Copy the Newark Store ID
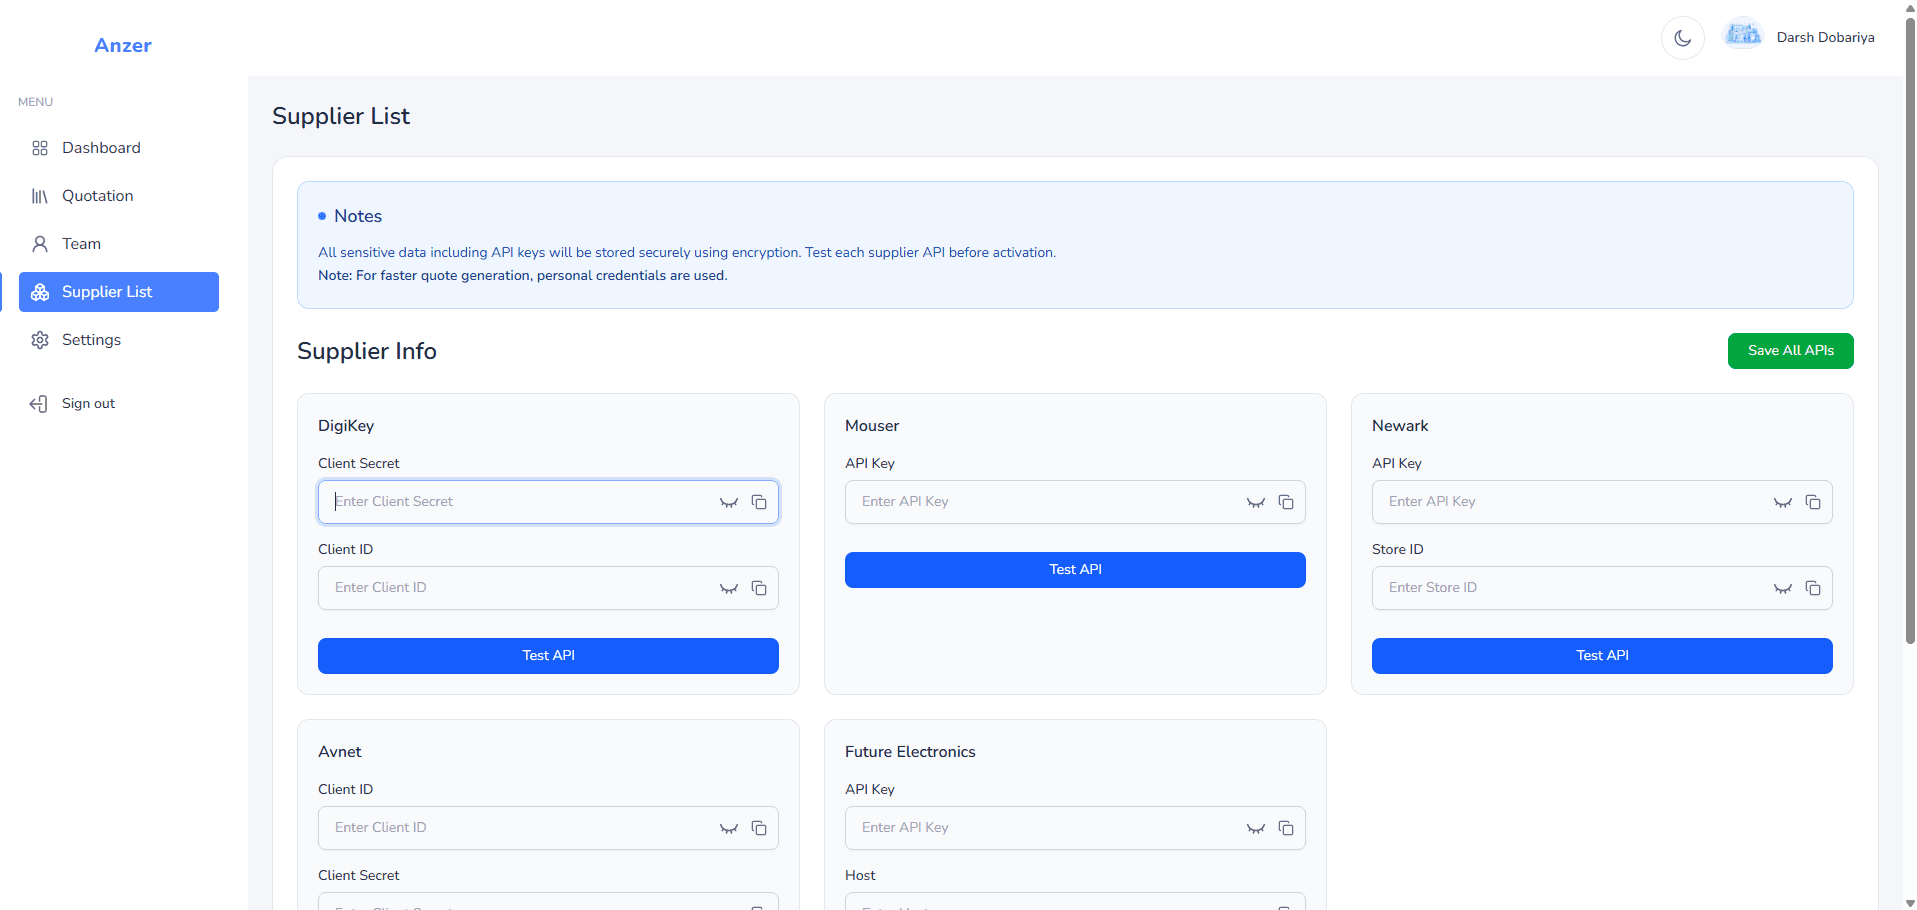1917x910 pixels. [x=1813, y=588]
